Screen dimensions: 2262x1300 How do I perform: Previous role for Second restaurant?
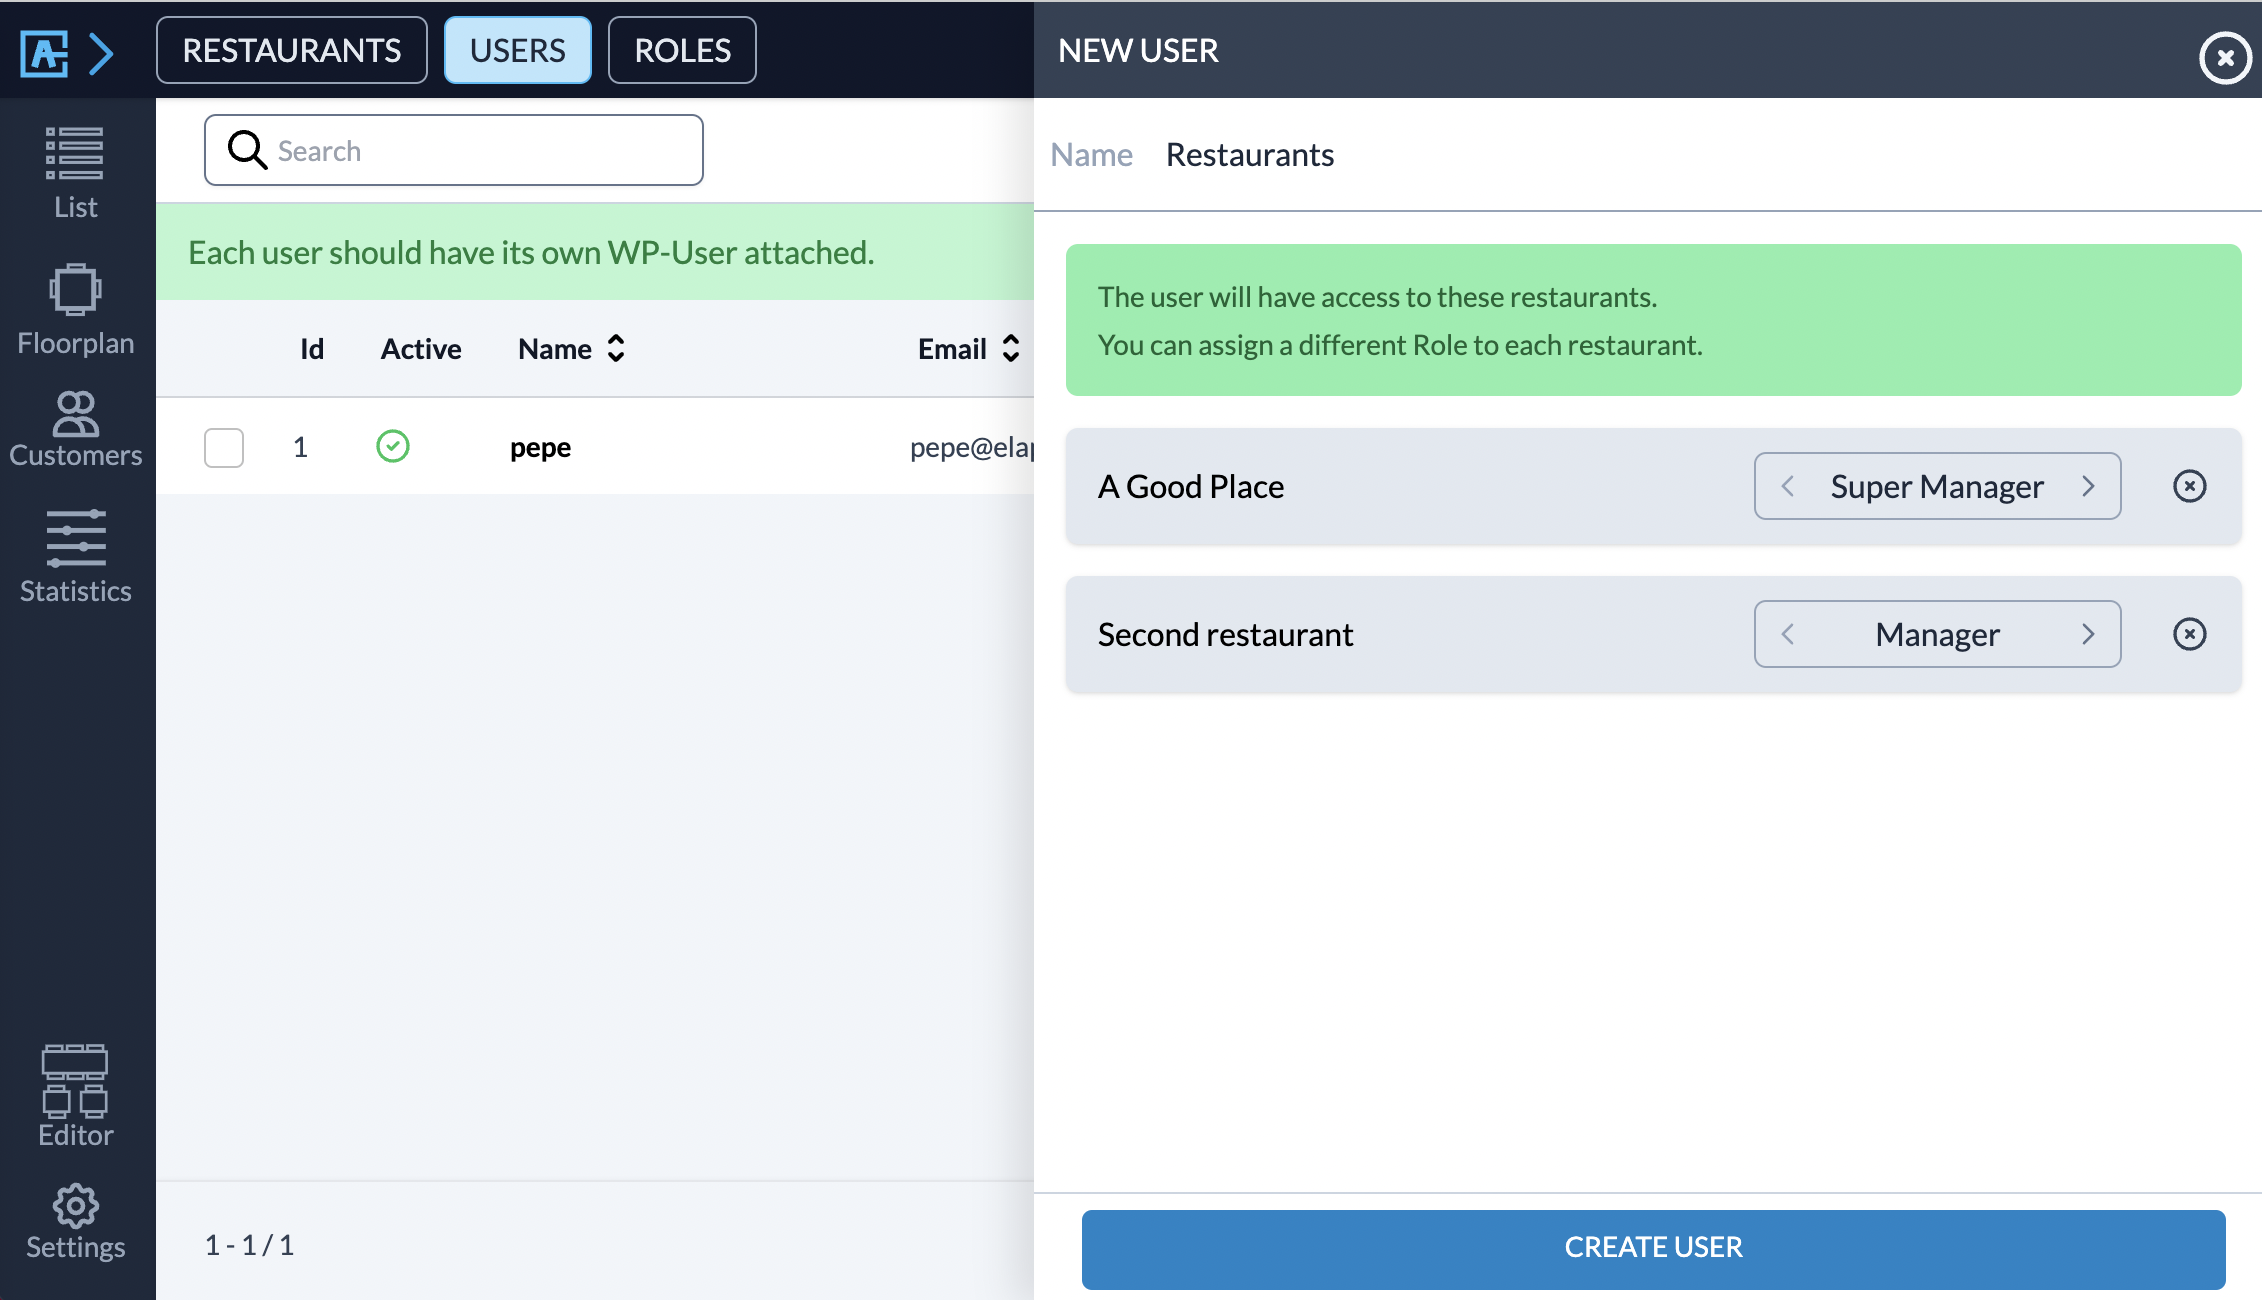coord(1788,634)
